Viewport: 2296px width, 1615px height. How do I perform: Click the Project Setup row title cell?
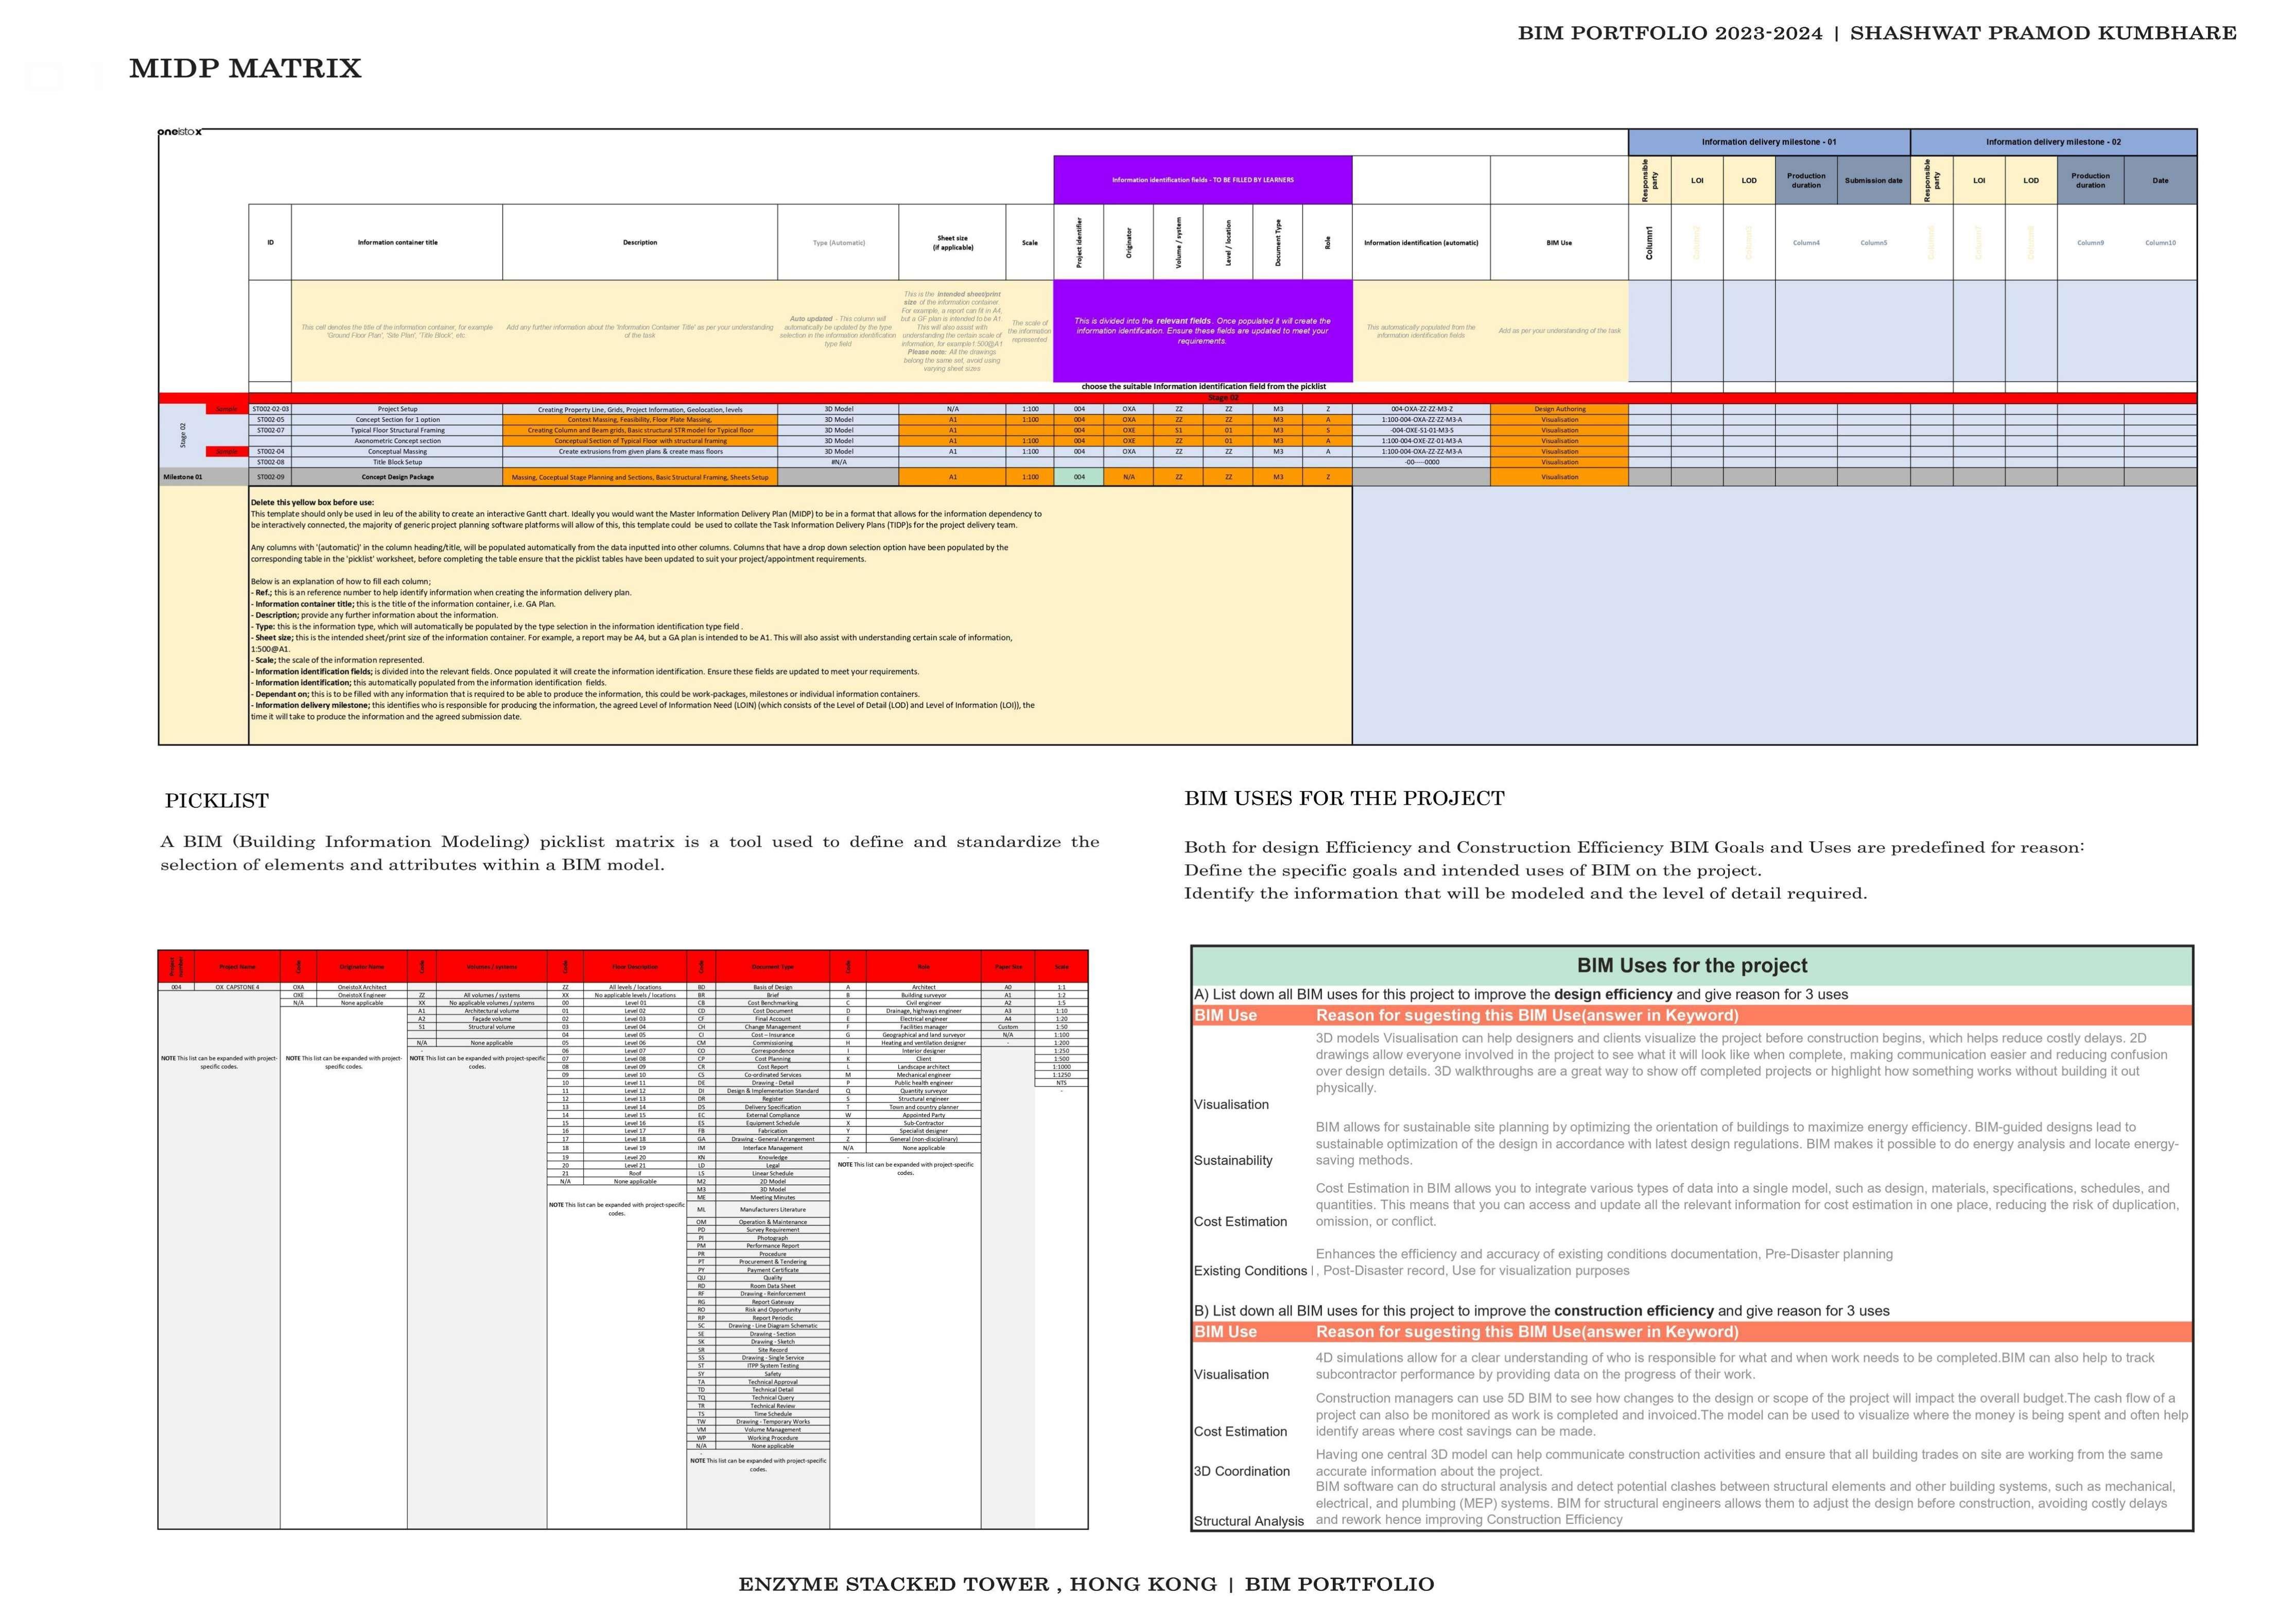click(x=397, y=409)
